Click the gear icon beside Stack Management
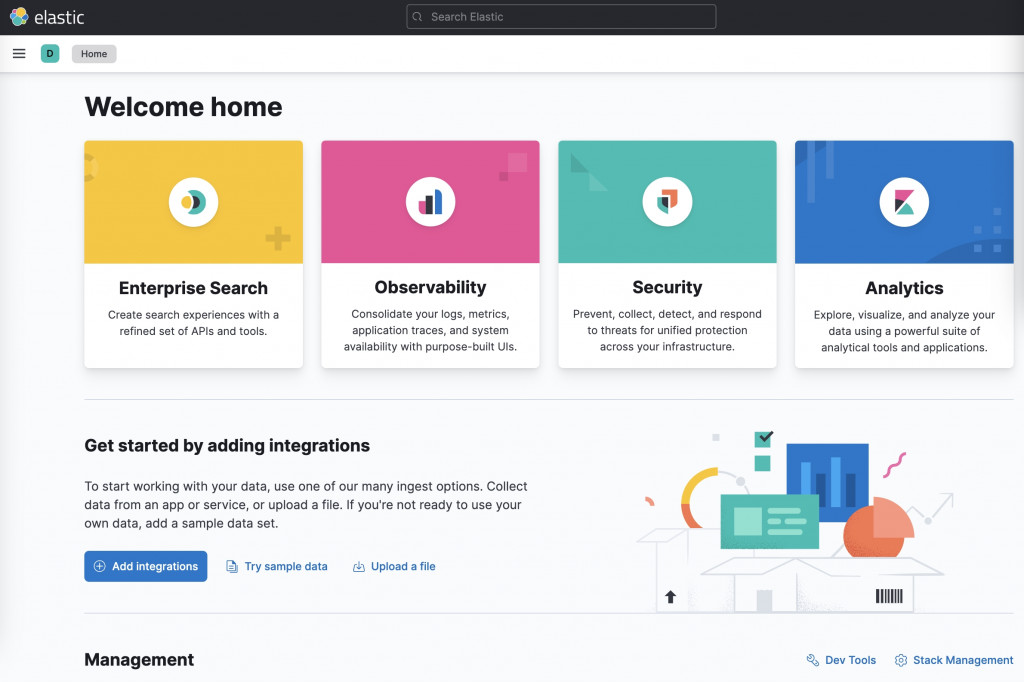Viewport: 1024px width, 682px height. click(901, 660)
